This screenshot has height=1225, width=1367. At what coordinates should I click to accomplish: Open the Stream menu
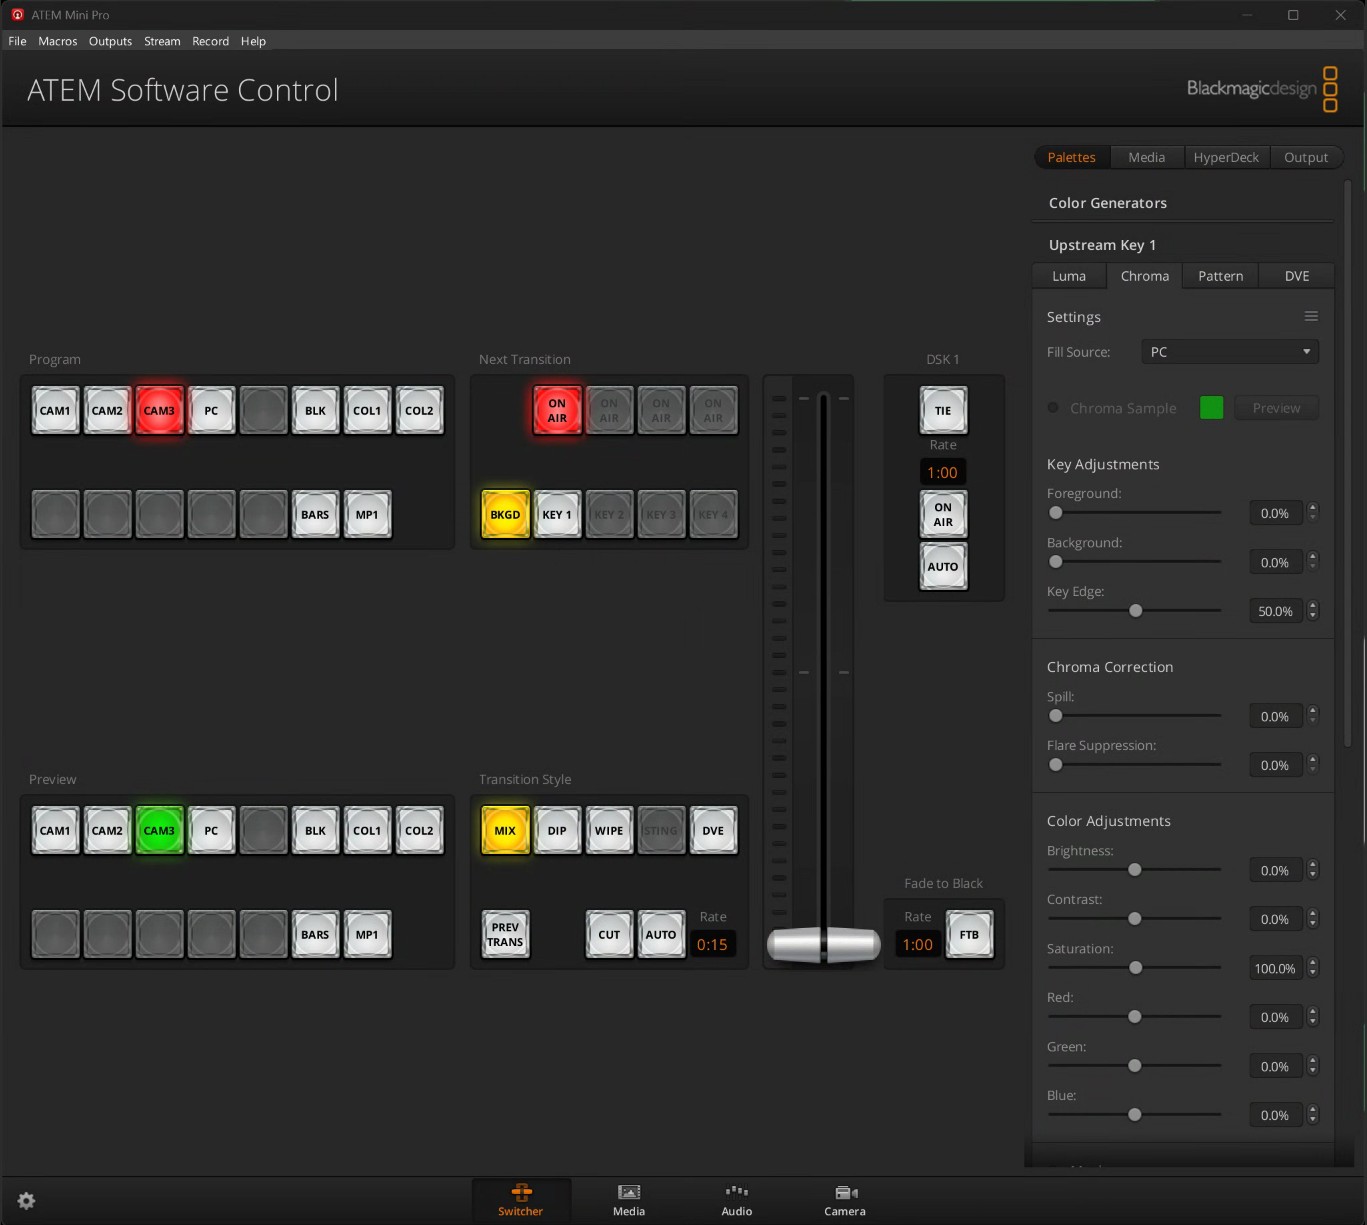click(x=162, y=41)
